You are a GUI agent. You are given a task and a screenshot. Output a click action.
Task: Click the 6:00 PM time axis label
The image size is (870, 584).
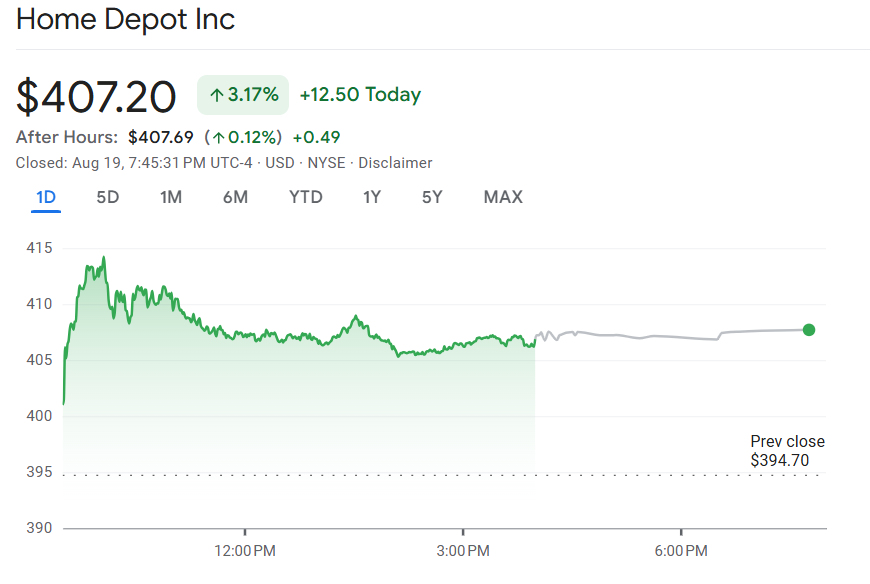coord(682,551)
